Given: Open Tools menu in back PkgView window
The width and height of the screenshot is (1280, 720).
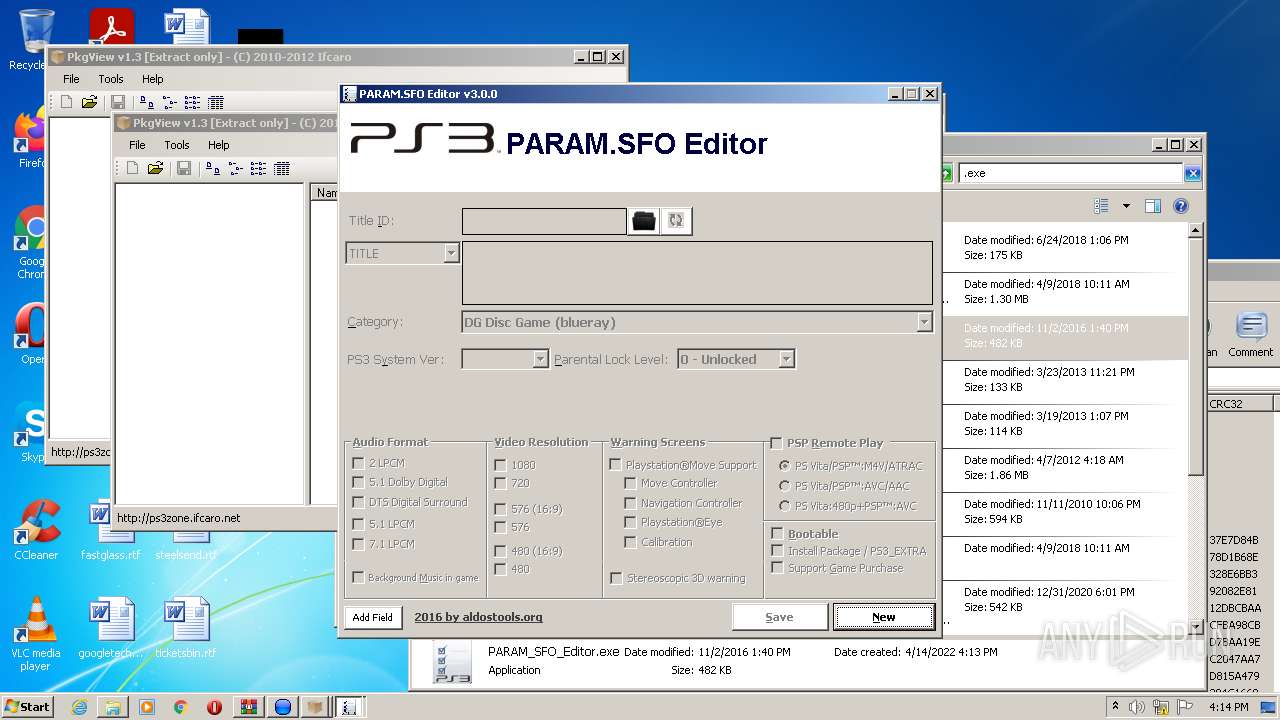Looking at the screenshot, I should tap(111, 79).
